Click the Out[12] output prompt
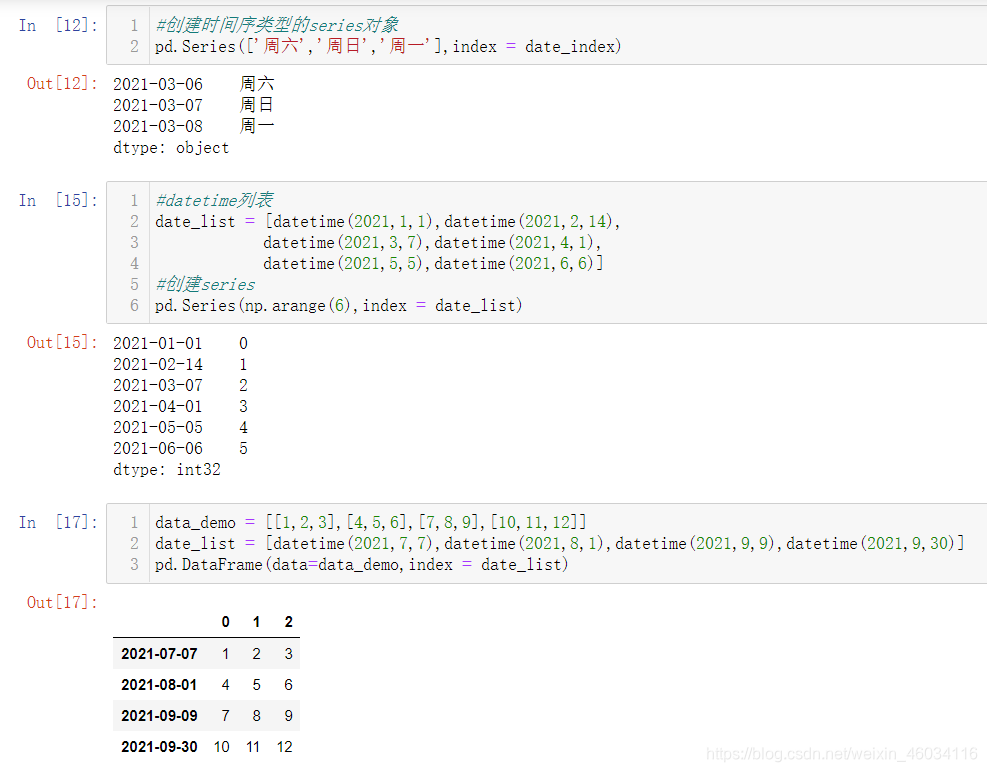 [x=62, y=84]
